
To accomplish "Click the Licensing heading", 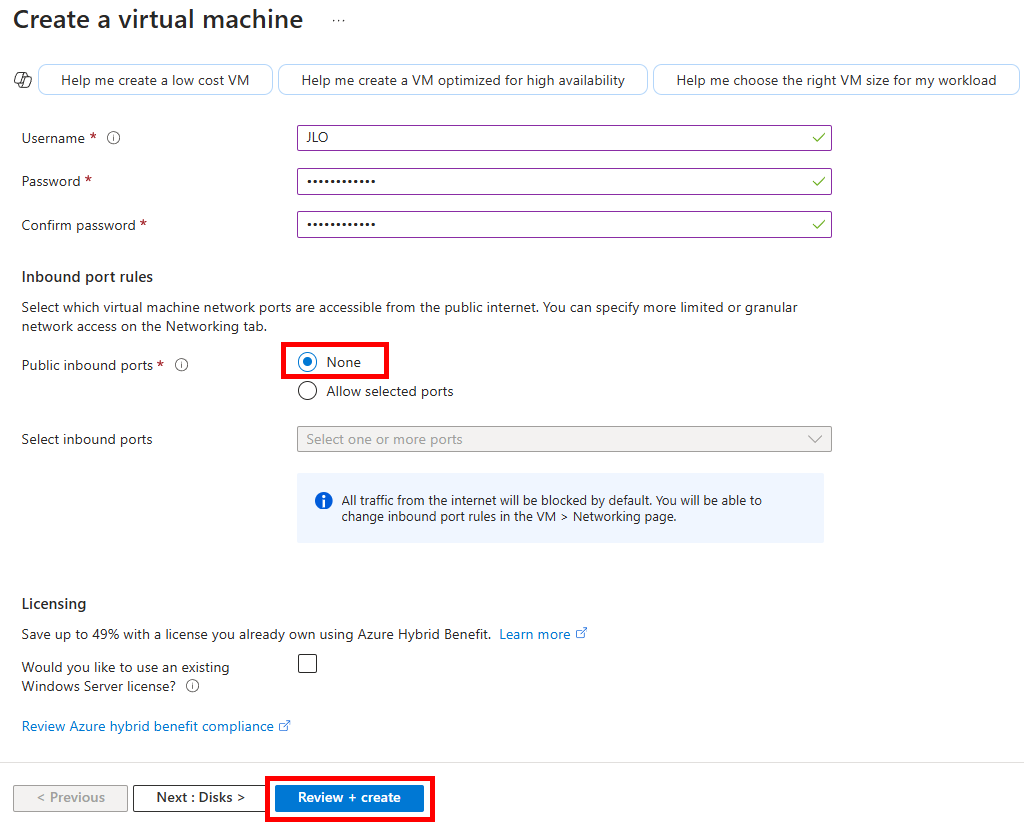I will pyautogui.click(x=54, y=604).
